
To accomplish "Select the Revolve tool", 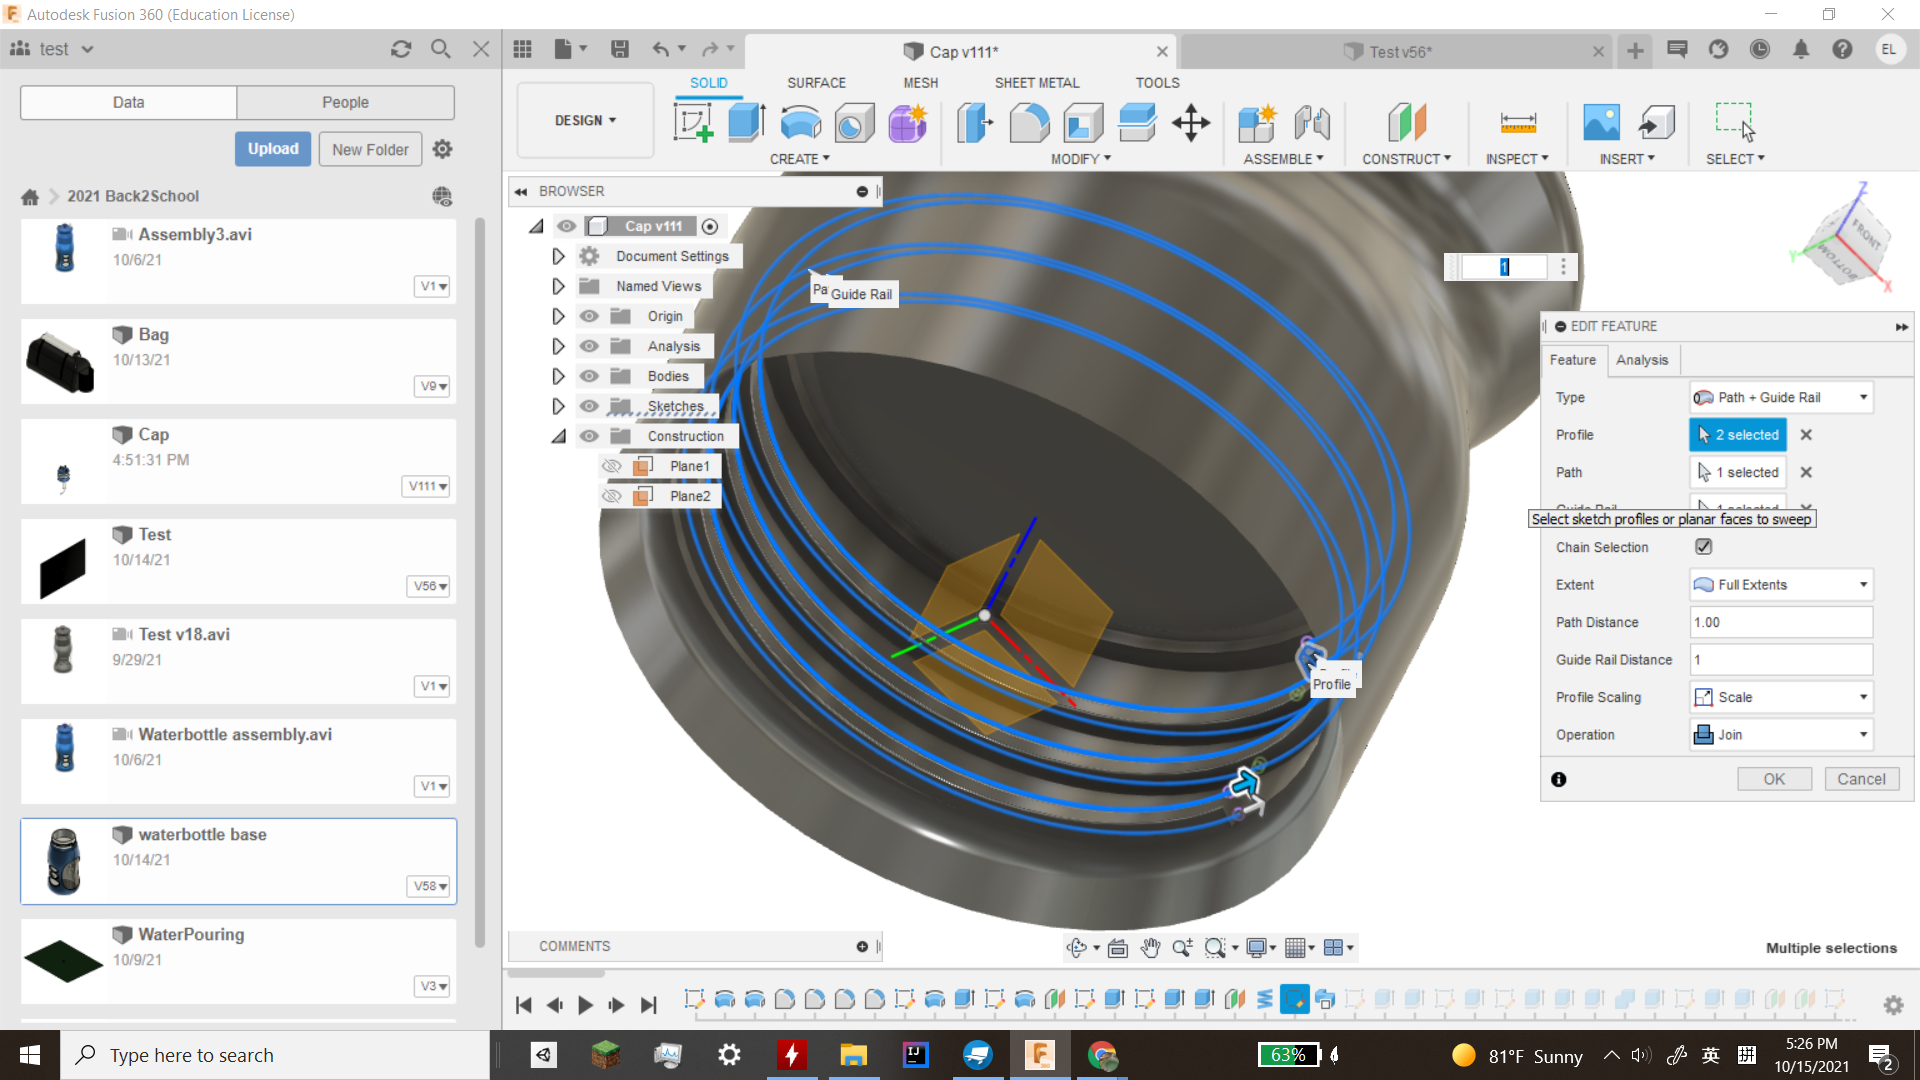I will click(x=800, y=122).
